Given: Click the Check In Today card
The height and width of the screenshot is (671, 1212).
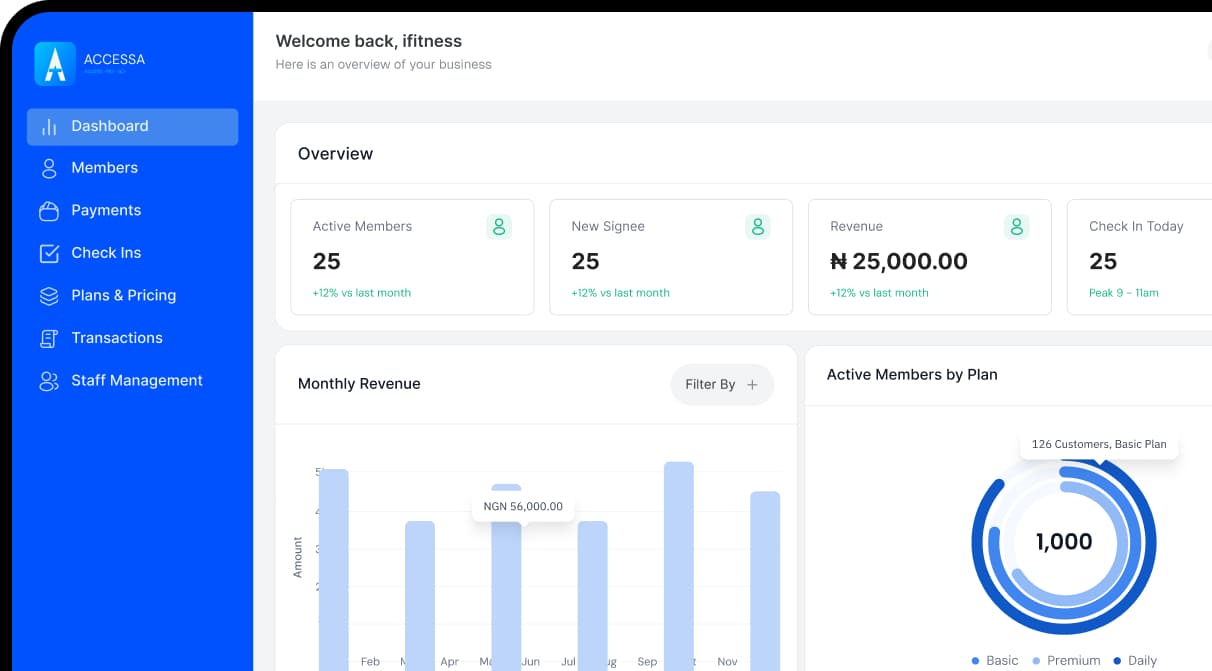Looking at the screenshot, I should tap(1138, 257).
